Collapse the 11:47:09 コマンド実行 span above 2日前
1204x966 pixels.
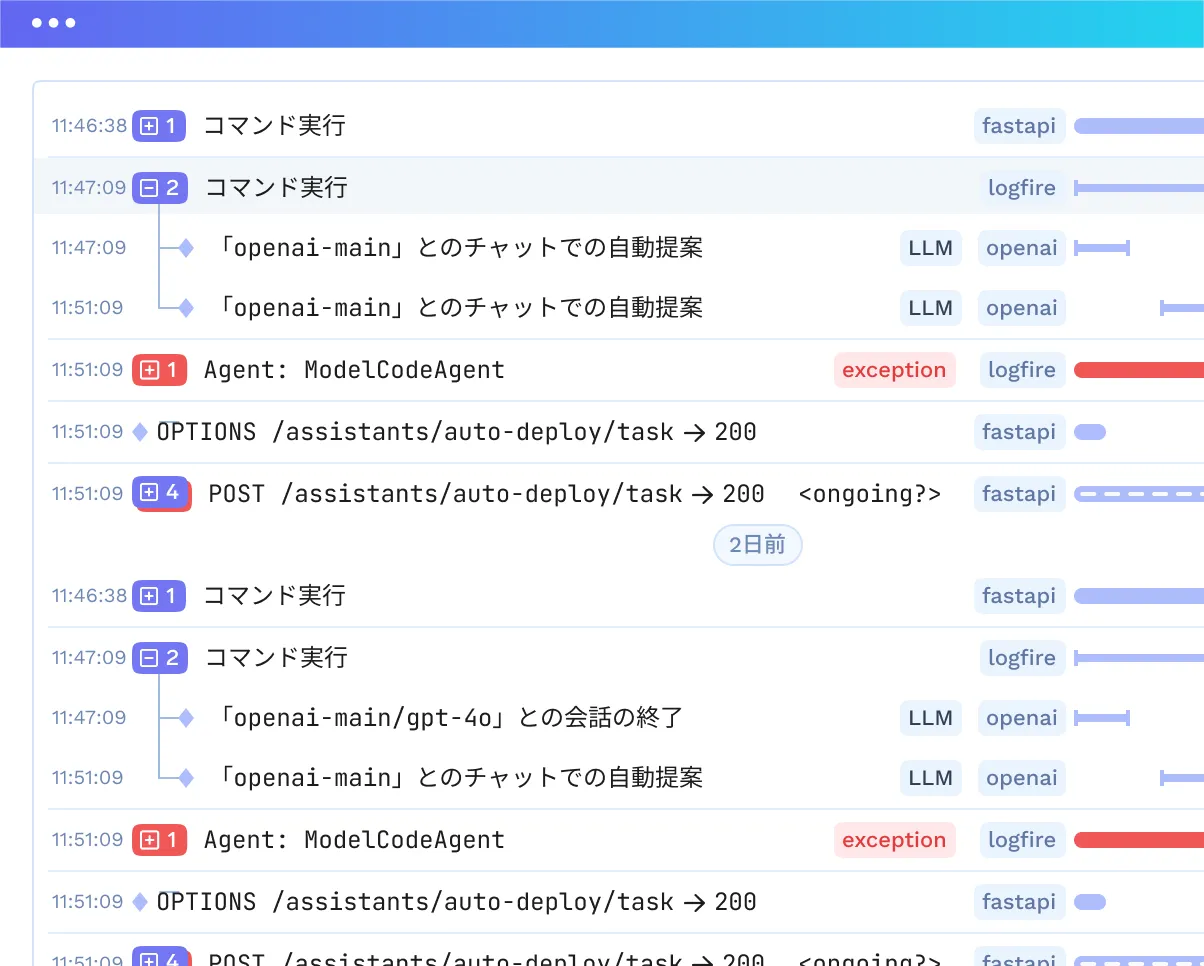click(x=160, y=187)
